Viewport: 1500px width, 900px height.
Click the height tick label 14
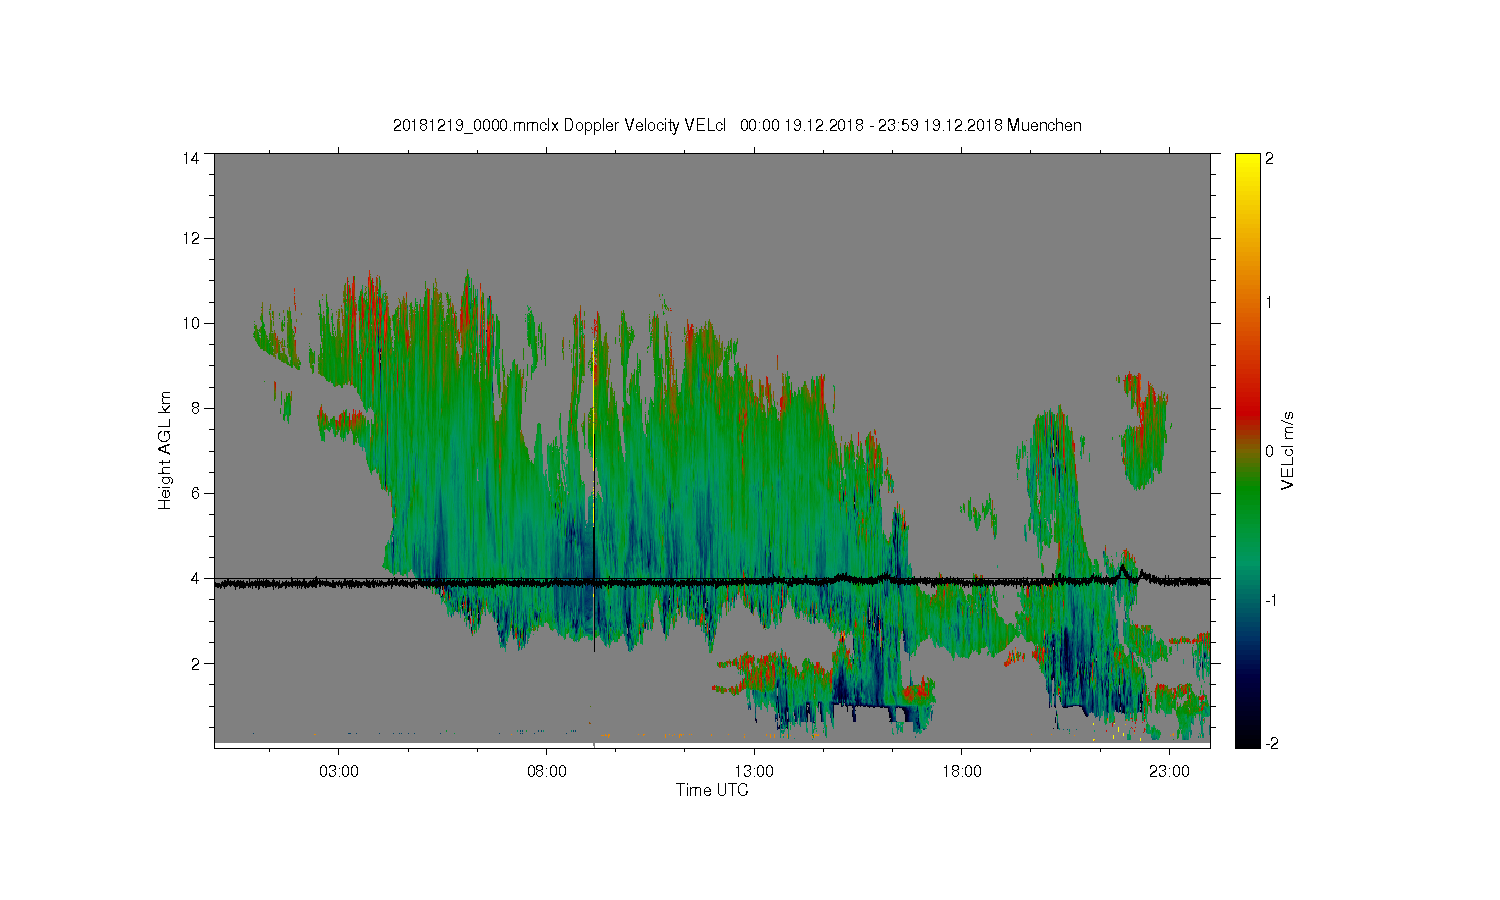pos(191,158)
